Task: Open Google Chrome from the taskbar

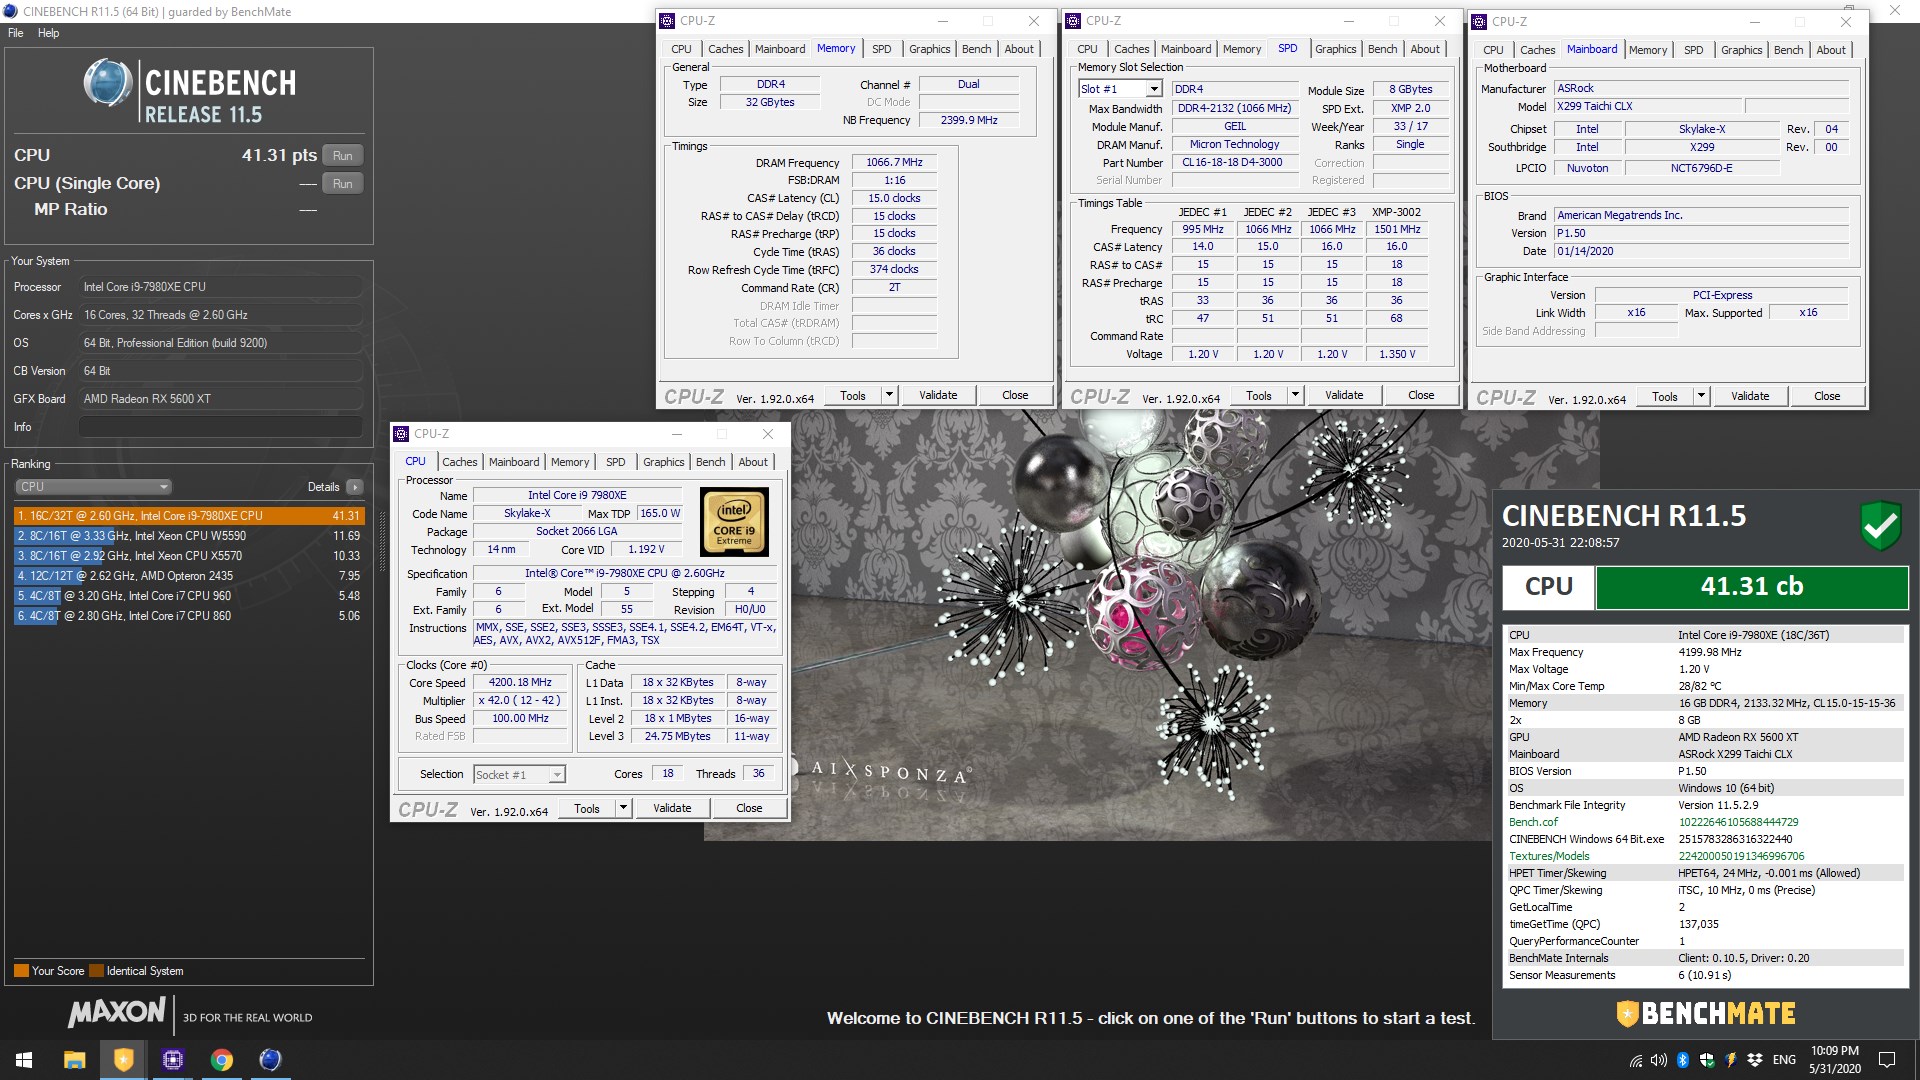Action: pos(222,1060)
